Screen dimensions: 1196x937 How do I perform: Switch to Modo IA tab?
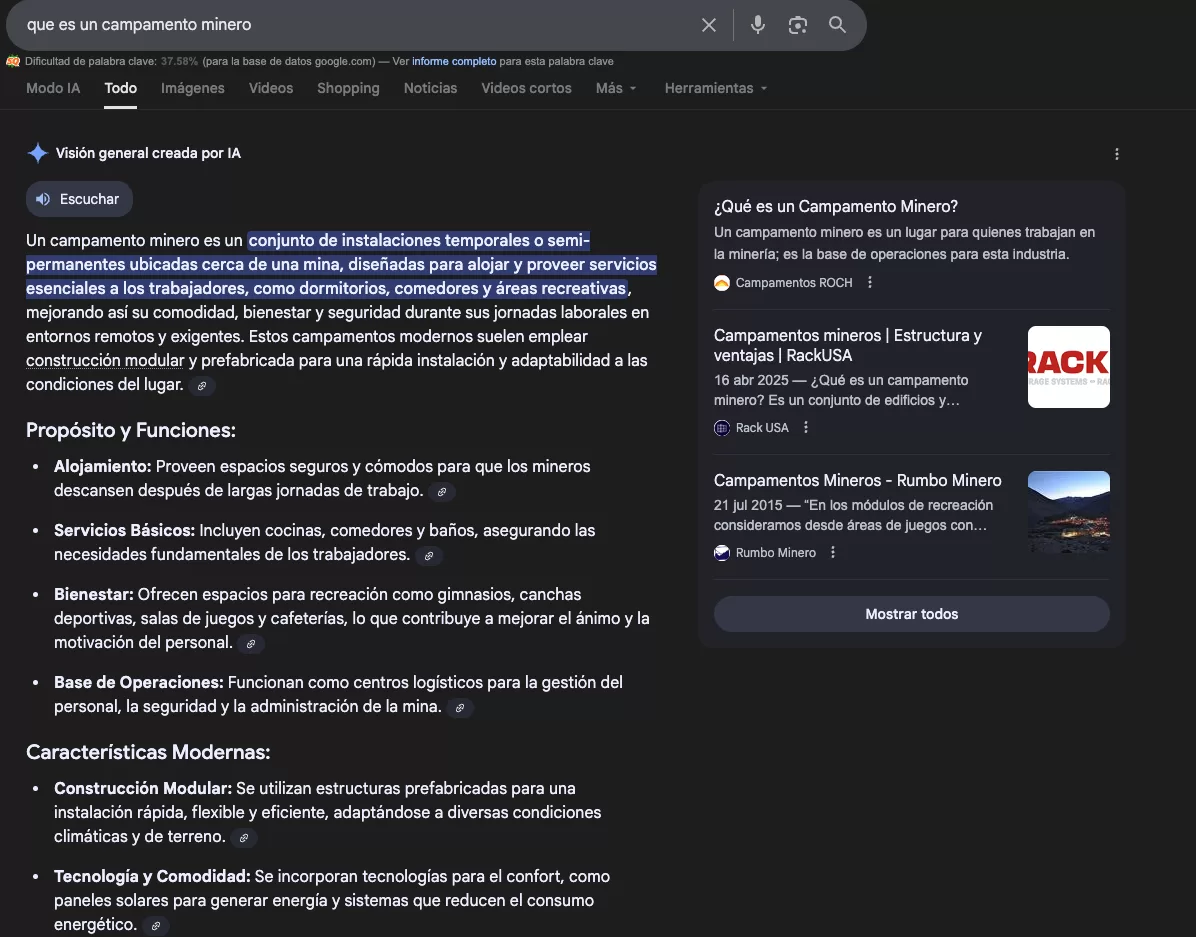pyautogui.click(x=53, y=89)
